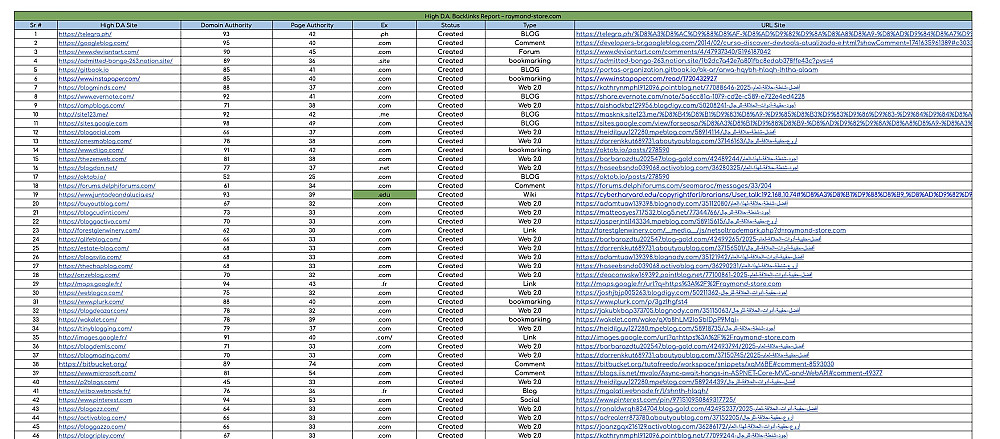Open the www.juntadeandalucia.es link
Image resolution: width=1000 pixels, height=439 pixels.
pos(105,195)
